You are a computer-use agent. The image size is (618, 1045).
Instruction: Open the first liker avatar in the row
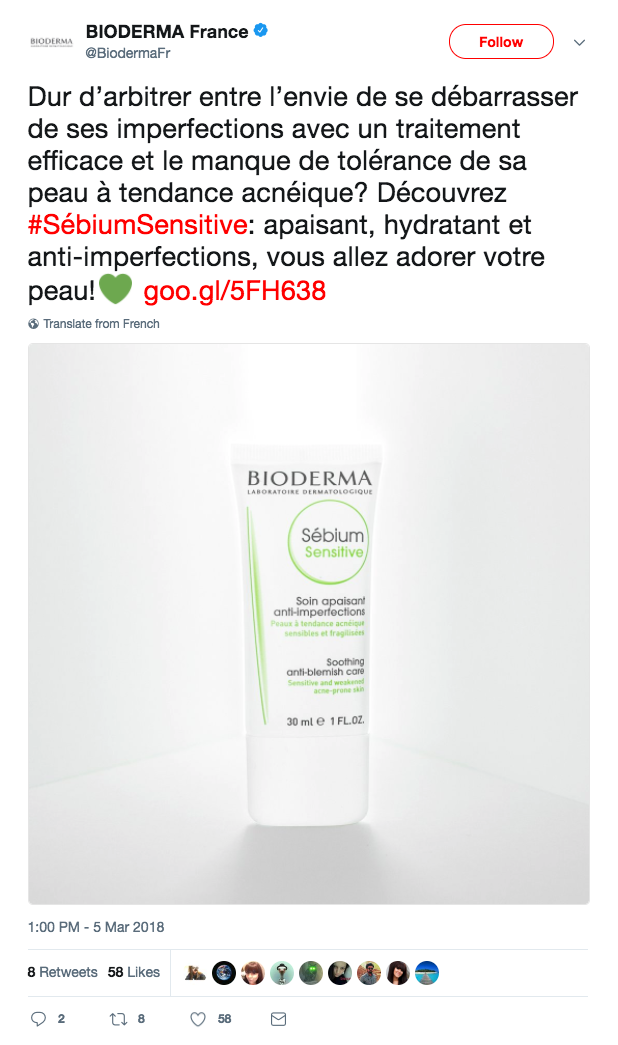click(195, 973)
